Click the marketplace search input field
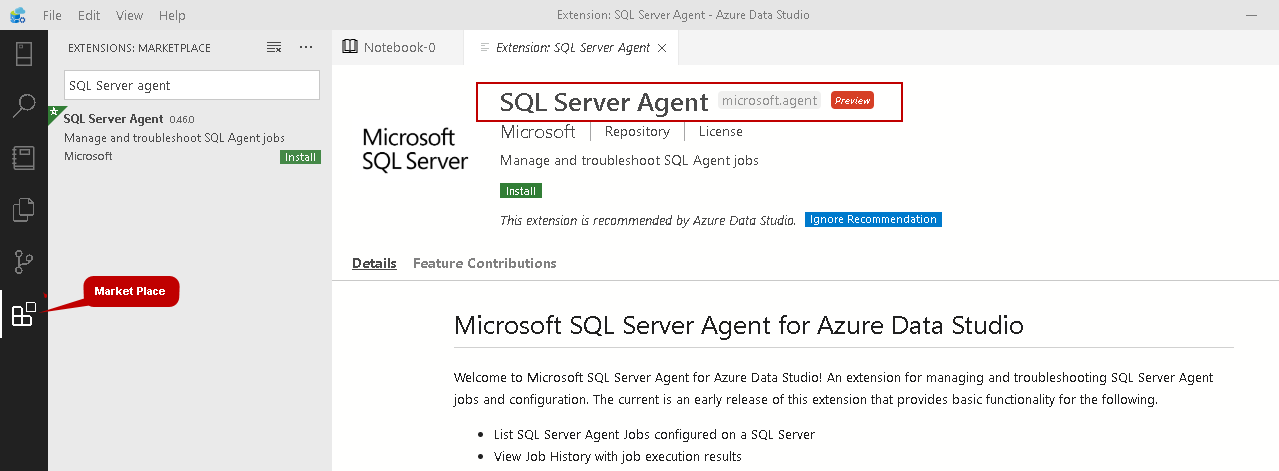1279x471 pixels. (x=191, y=86)
